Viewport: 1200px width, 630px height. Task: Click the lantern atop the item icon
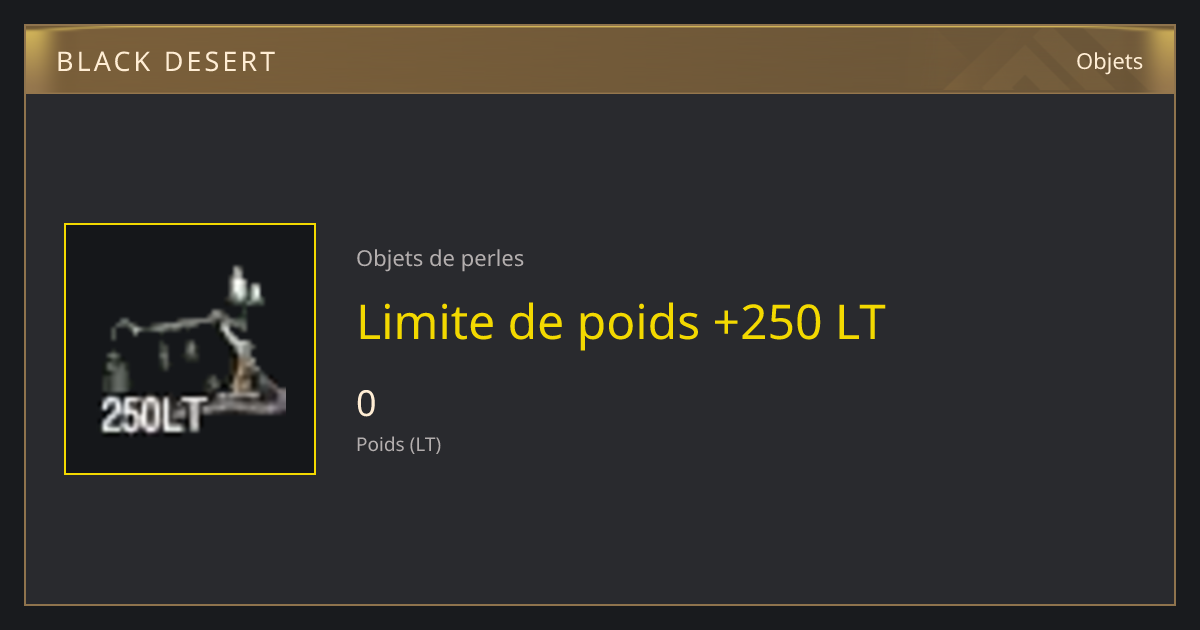coord(242,287)
